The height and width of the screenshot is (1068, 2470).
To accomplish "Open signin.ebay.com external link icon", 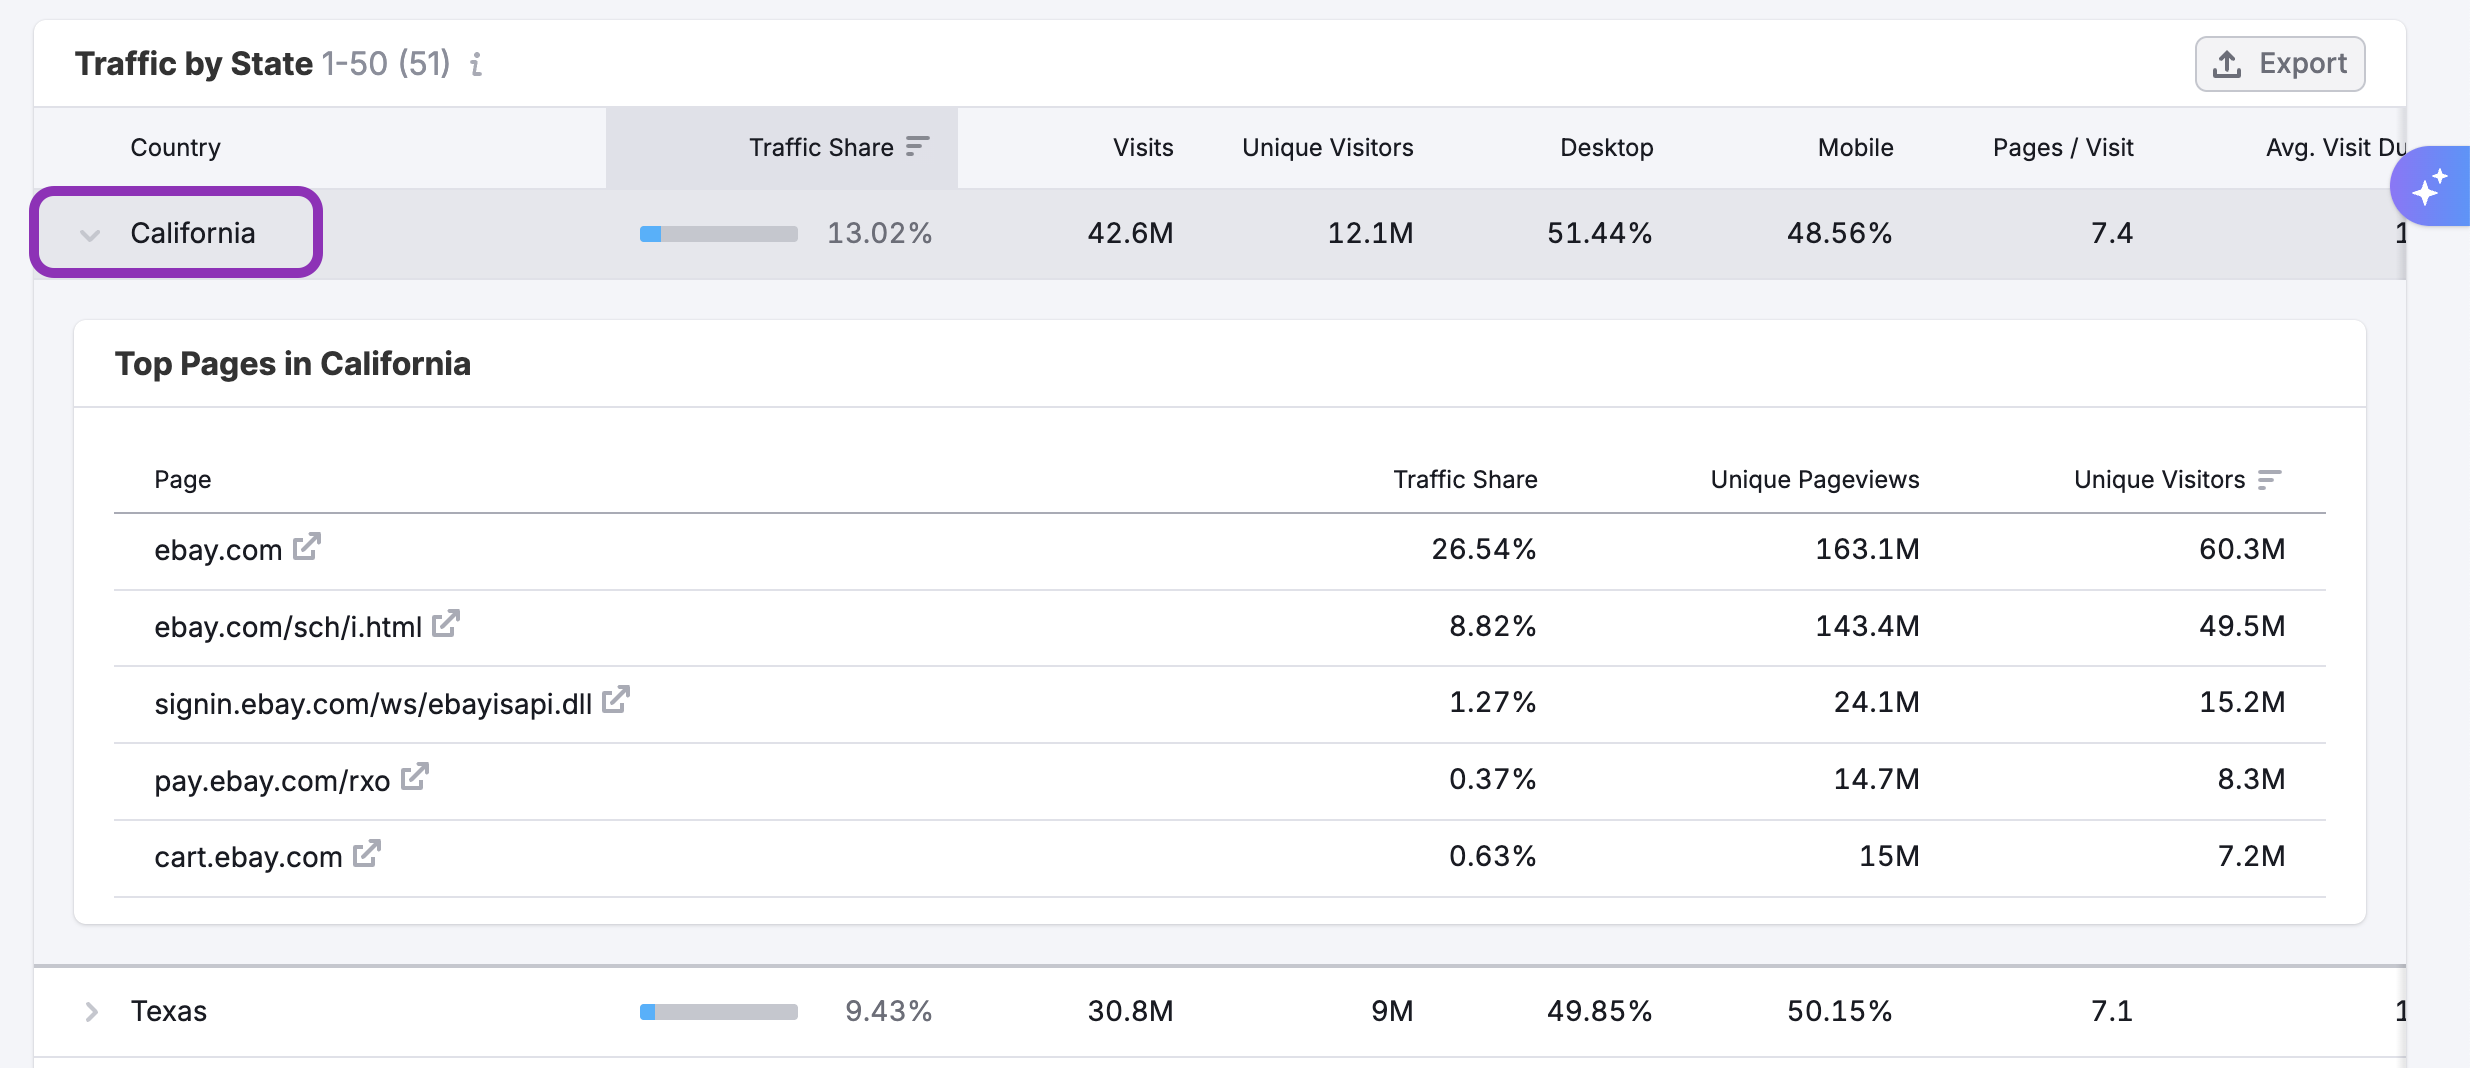I will click(x=616, y=700).
